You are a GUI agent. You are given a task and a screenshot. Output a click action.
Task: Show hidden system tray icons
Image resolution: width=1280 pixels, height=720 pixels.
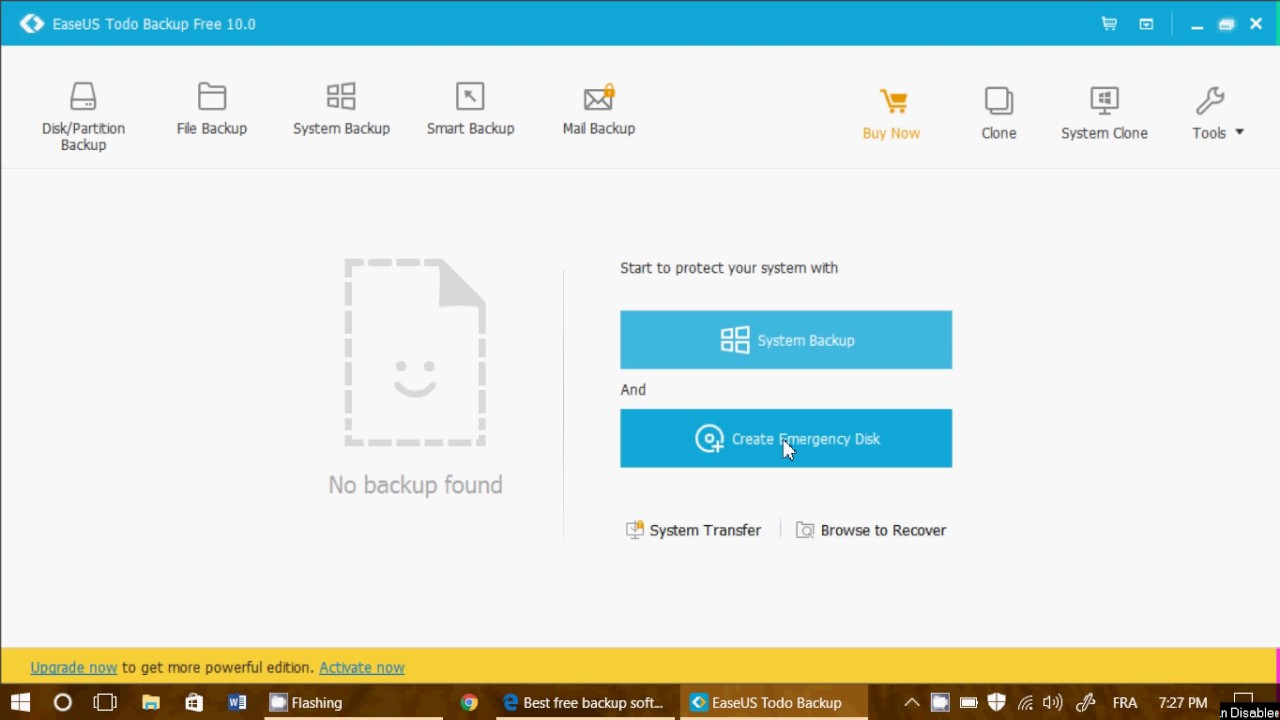coord(911,702)
